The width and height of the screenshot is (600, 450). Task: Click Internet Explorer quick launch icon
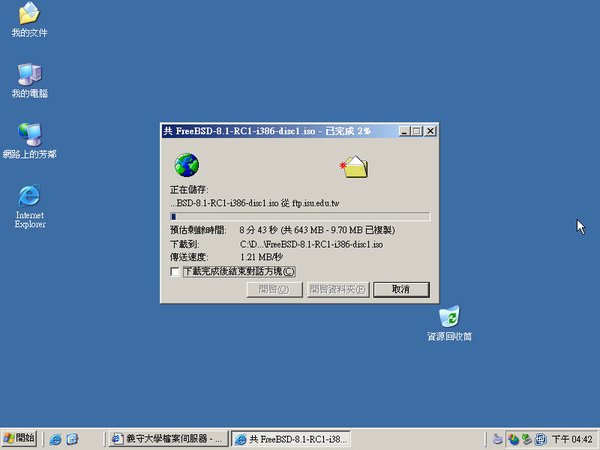coord(55,439)
